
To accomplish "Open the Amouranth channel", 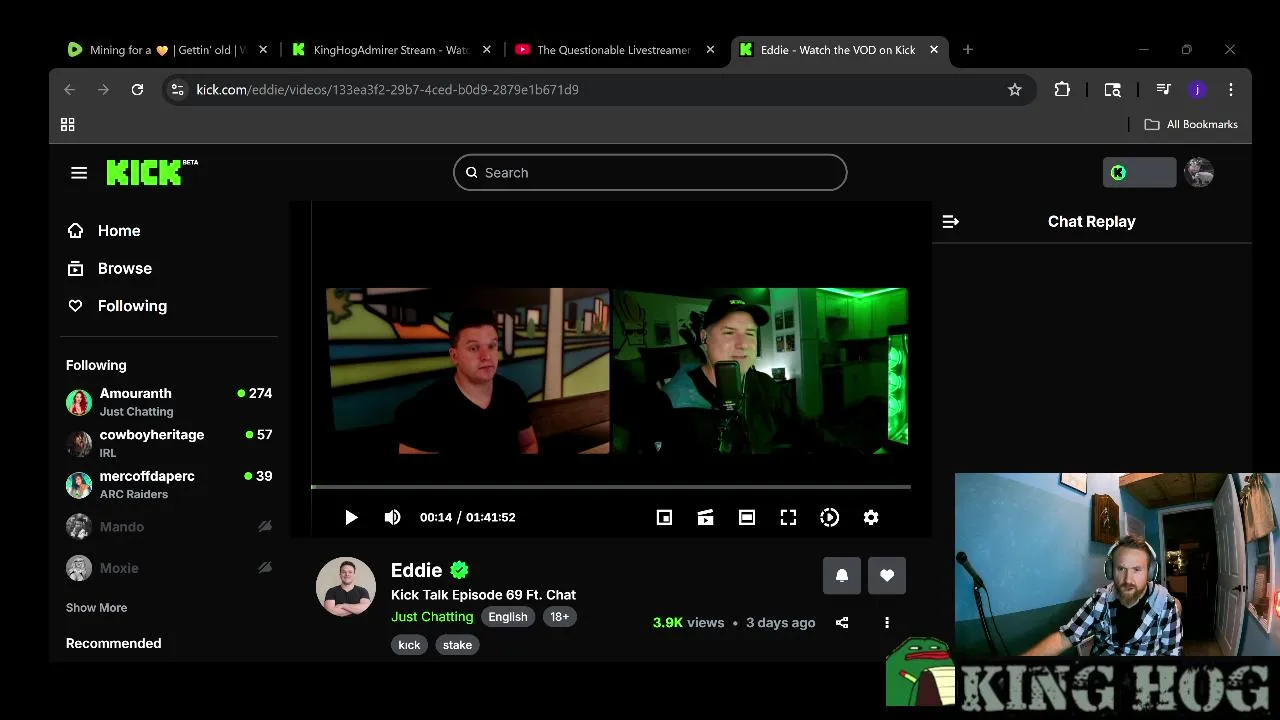I will (169, 402).
